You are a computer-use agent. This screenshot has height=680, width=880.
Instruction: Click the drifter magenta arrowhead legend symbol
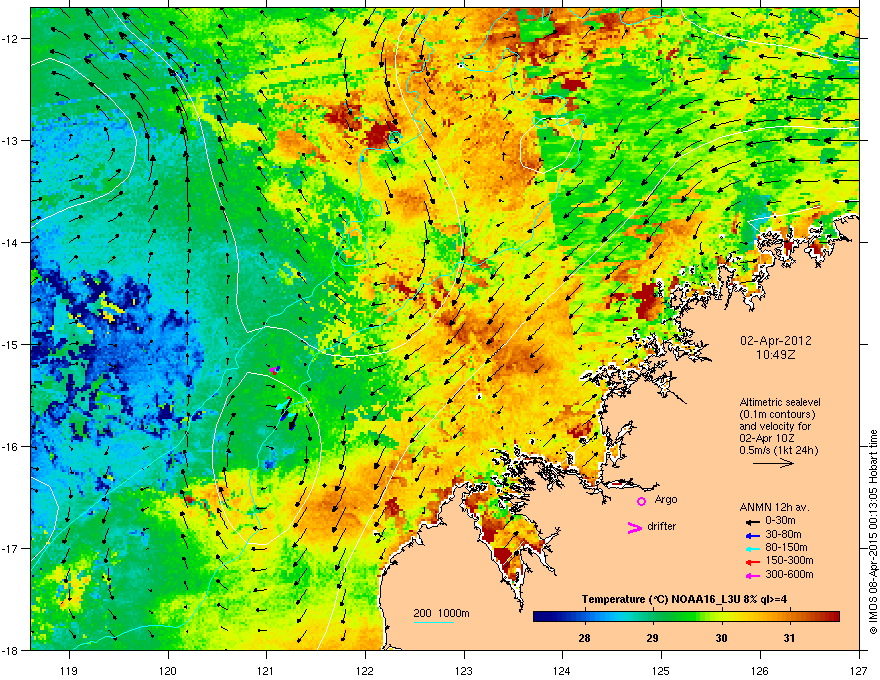pos(634,528)
